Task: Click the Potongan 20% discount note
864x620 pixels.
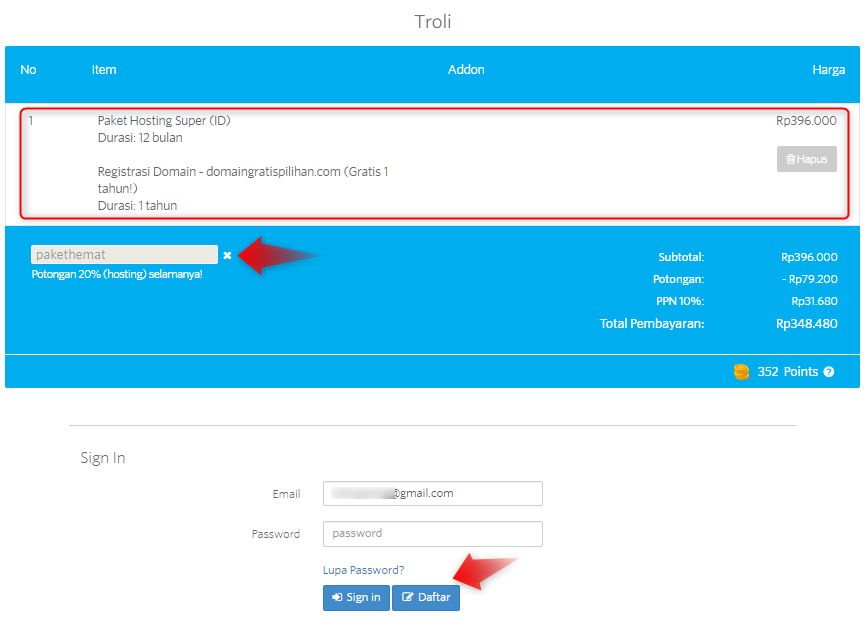Action: 117,274
